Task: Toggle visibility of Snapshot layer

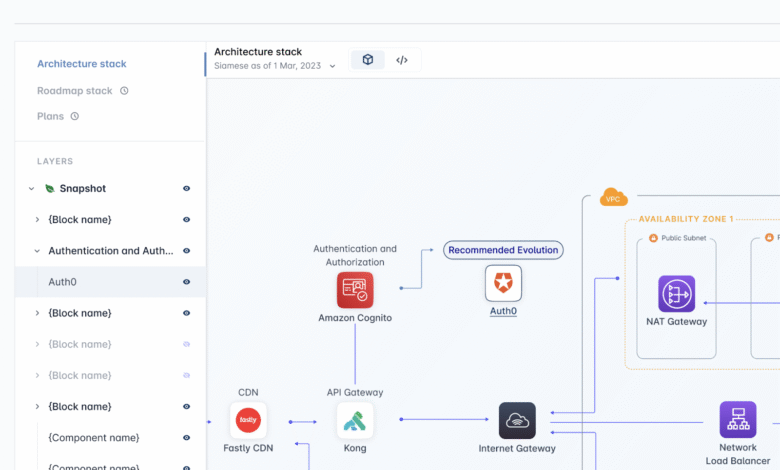Action: tap(187, 188)
